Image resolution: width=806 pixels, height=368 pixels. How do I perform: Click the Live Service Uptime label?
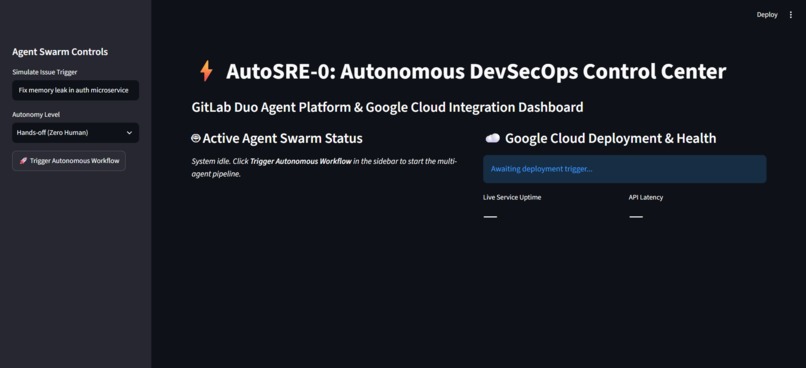click(512, 197)
